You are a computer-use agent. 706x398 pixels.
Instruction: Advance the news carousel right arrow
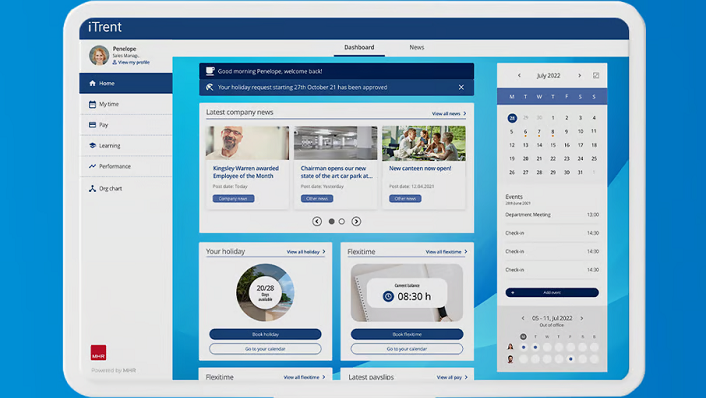(x=356, y=222)
